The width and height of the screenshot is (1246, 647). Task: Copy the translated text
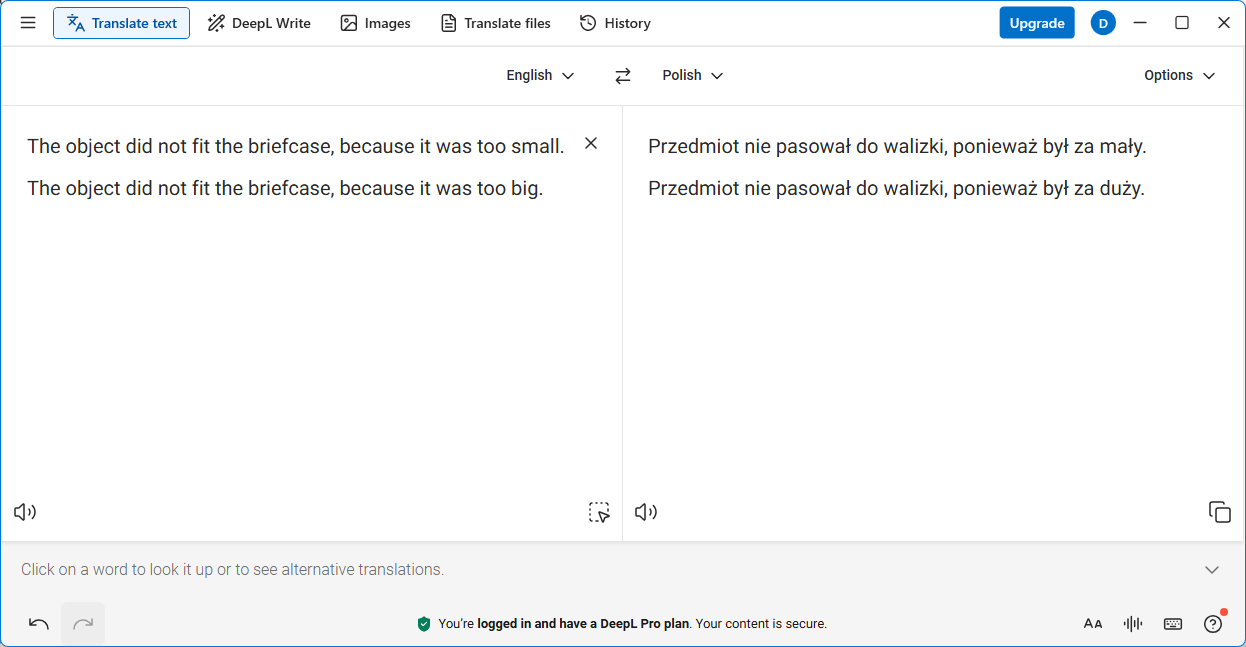click(x=1219, y=512)
